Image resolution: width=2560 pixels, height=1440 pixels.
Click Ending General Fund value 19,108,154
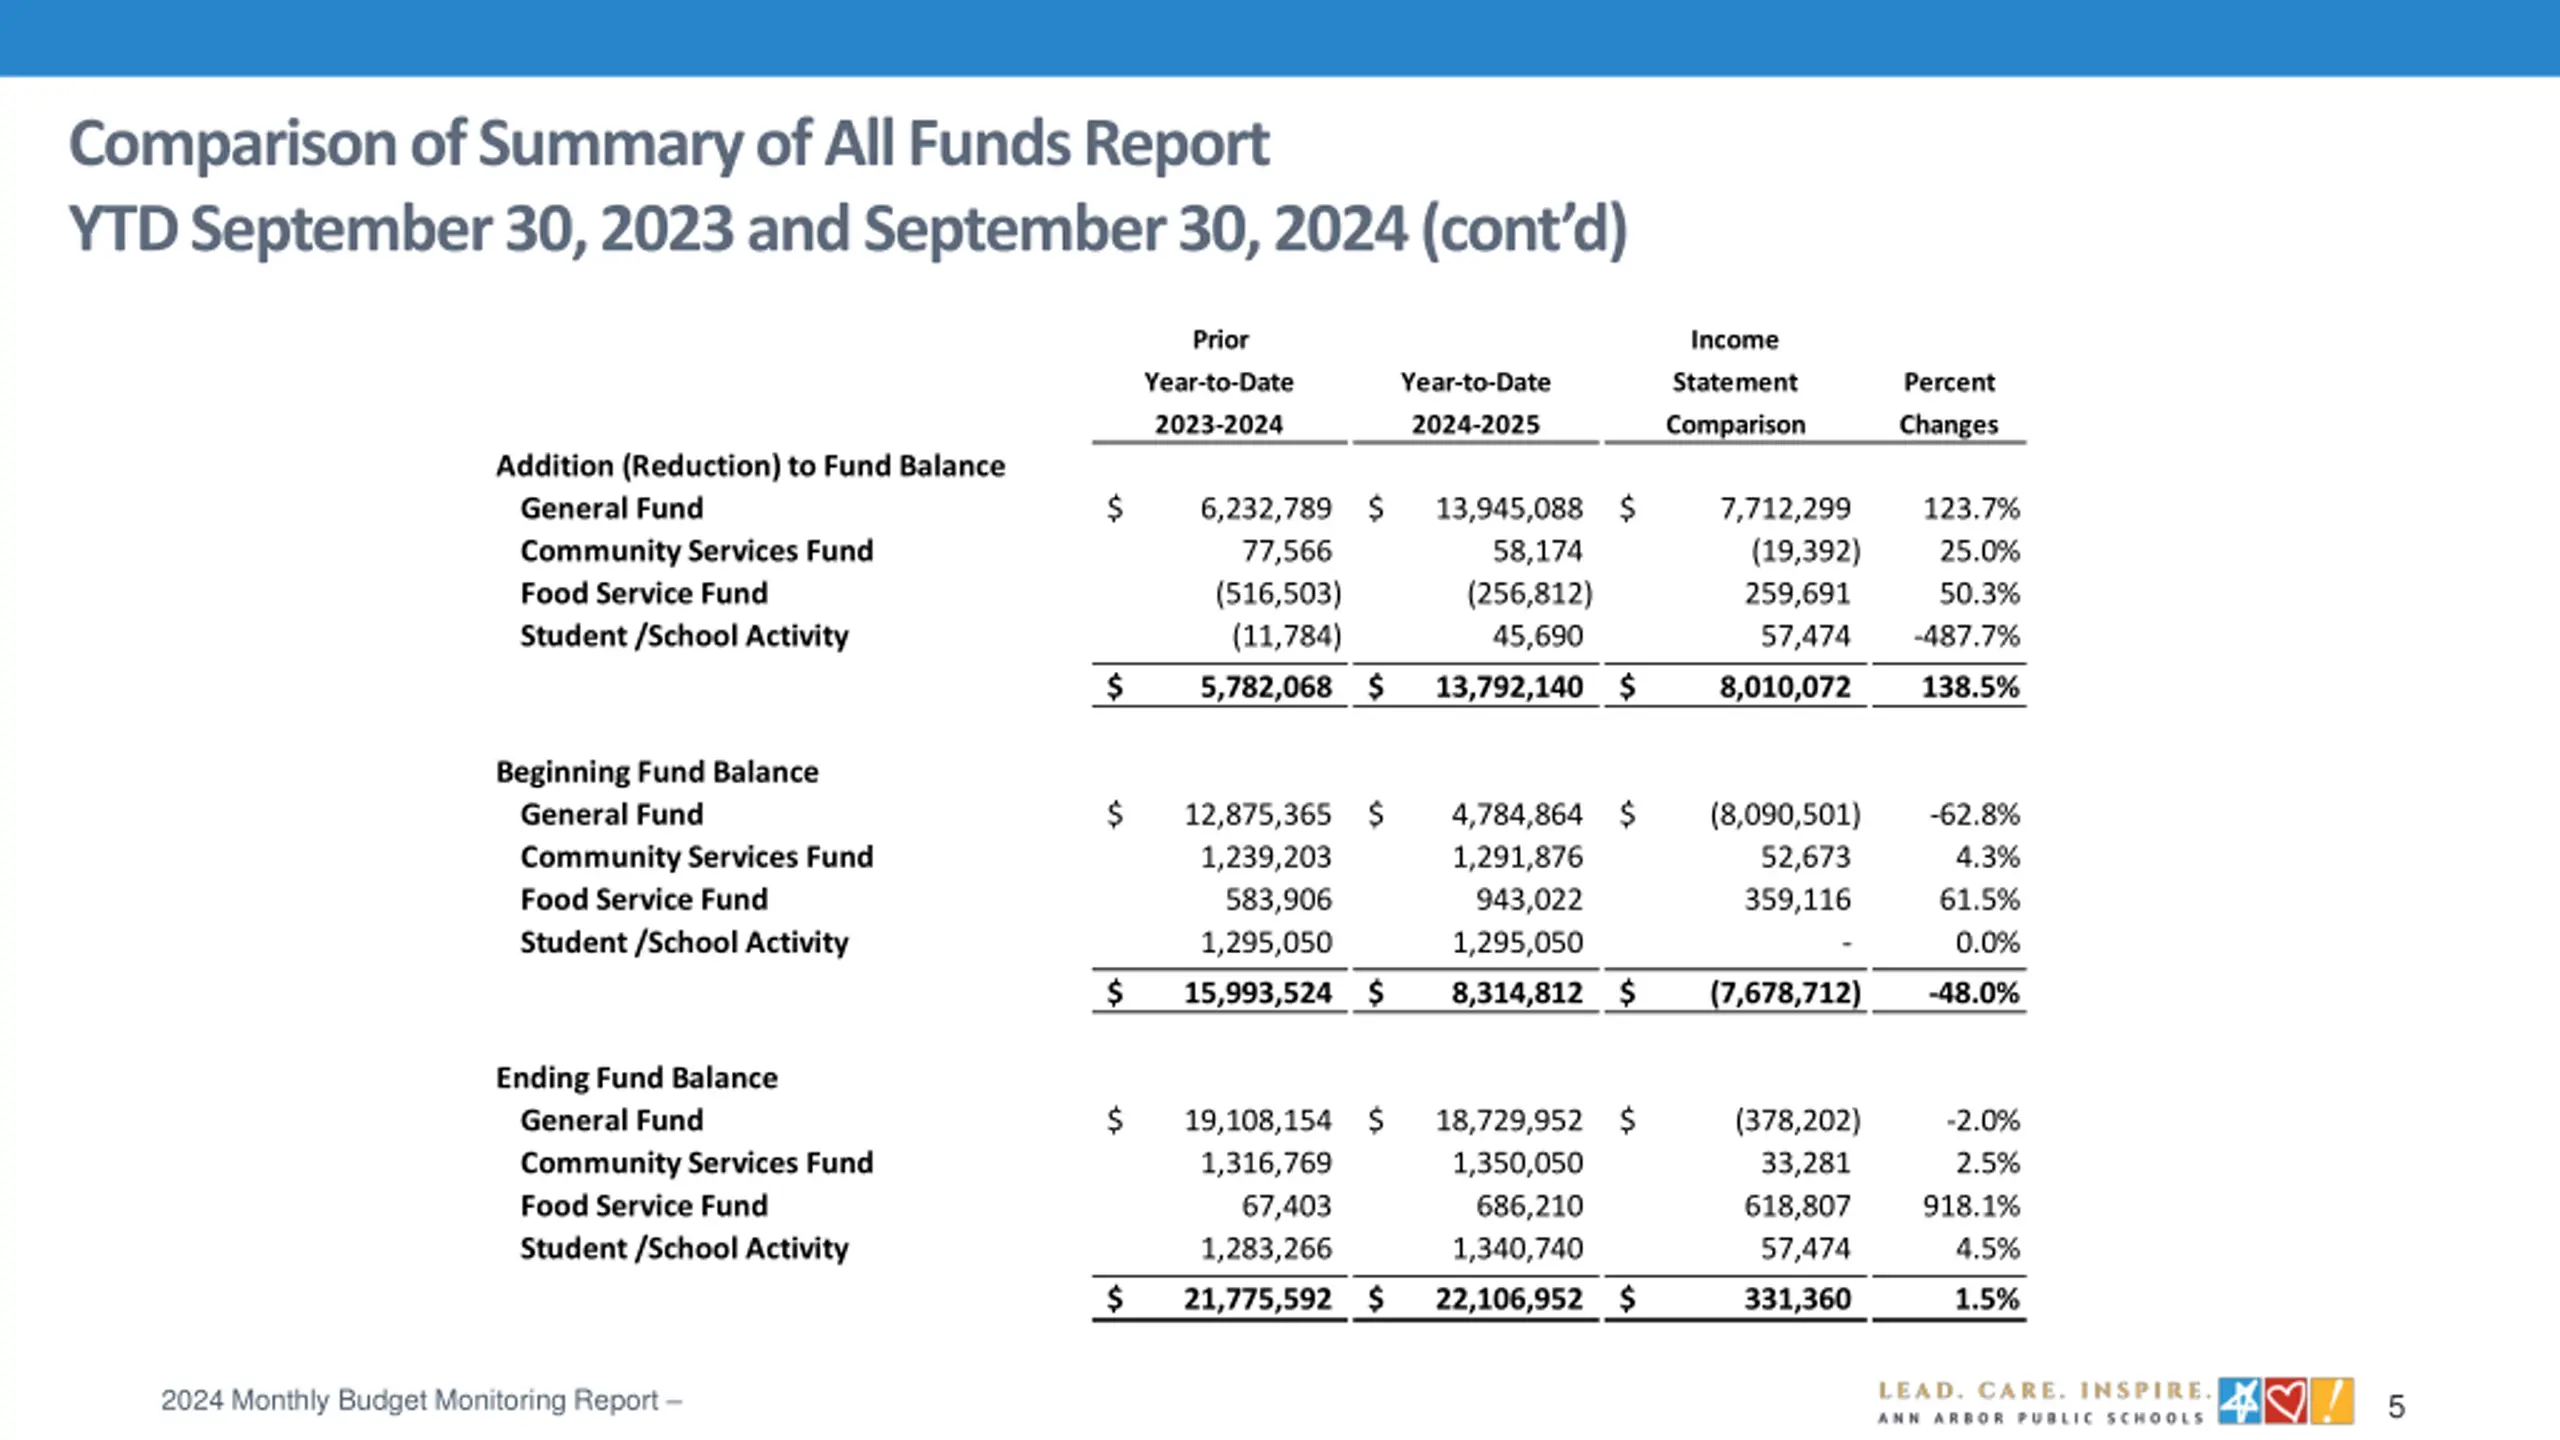pyautogui.click(x=1258, y=1121)
